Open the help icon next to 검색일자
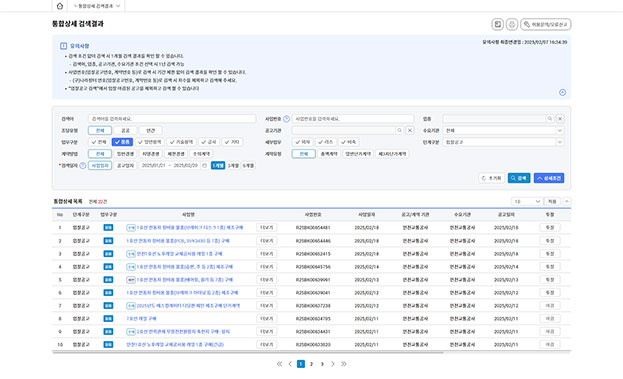 coord(83,166)
